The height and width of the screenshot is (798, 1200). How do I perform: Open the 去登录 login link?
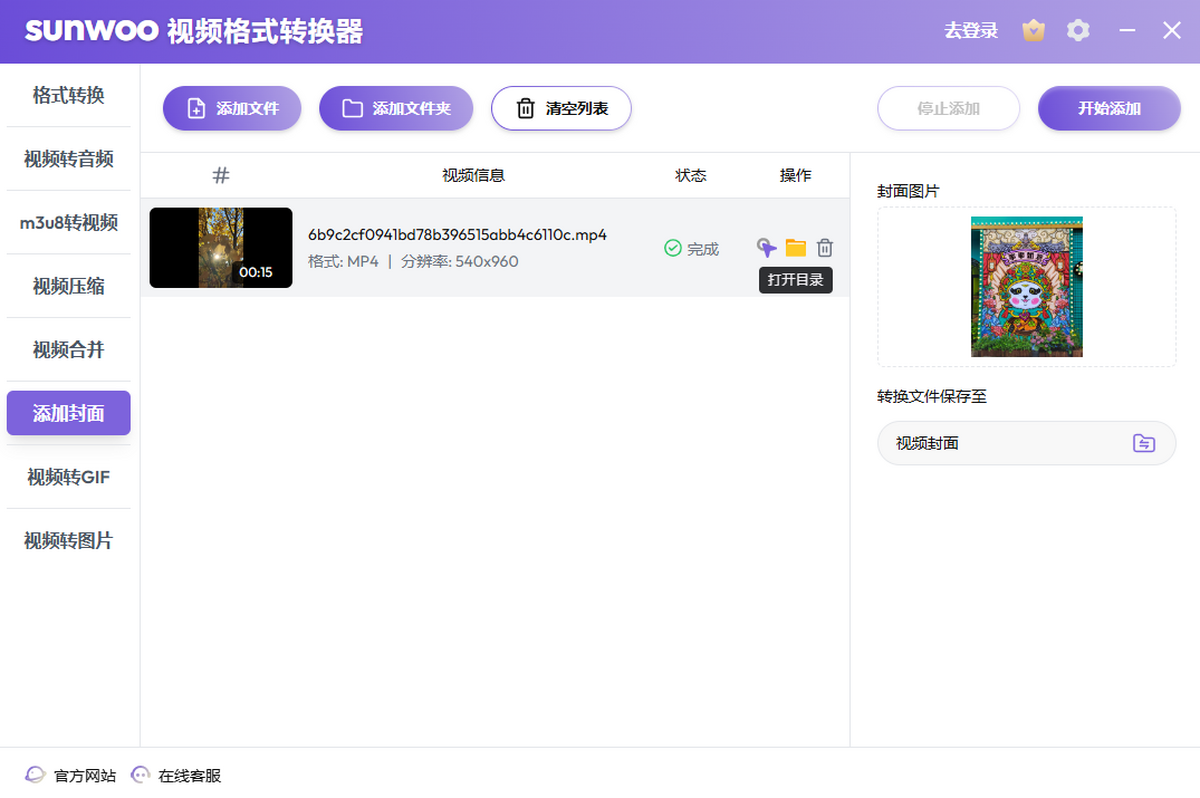click(x=971, y=30)
